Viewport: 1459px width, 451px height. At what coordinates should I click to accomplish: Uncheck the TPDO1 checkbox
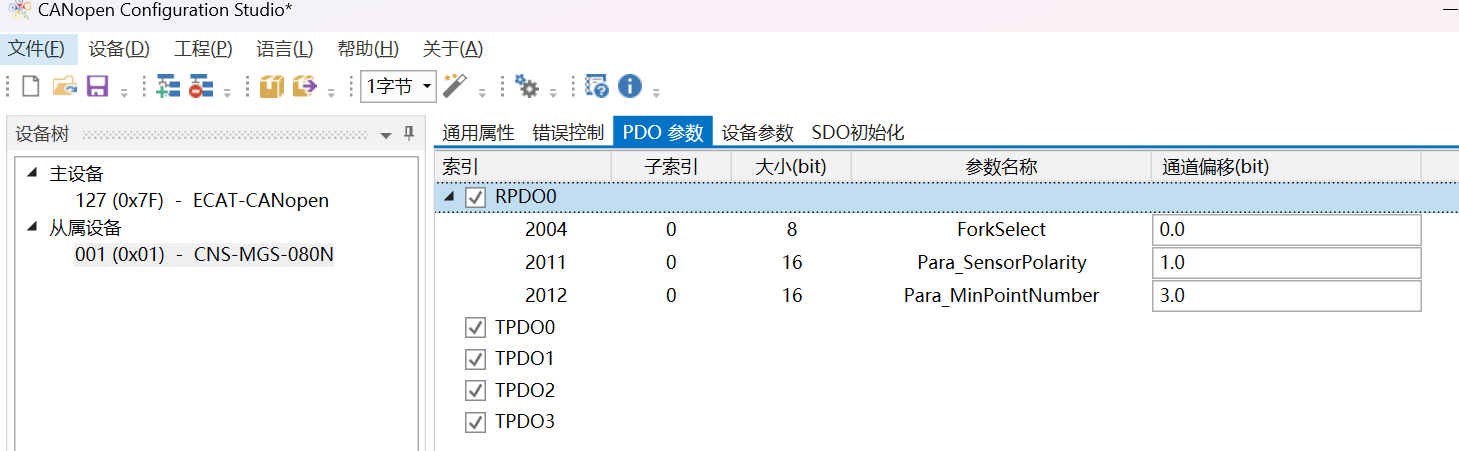[476, 358]
